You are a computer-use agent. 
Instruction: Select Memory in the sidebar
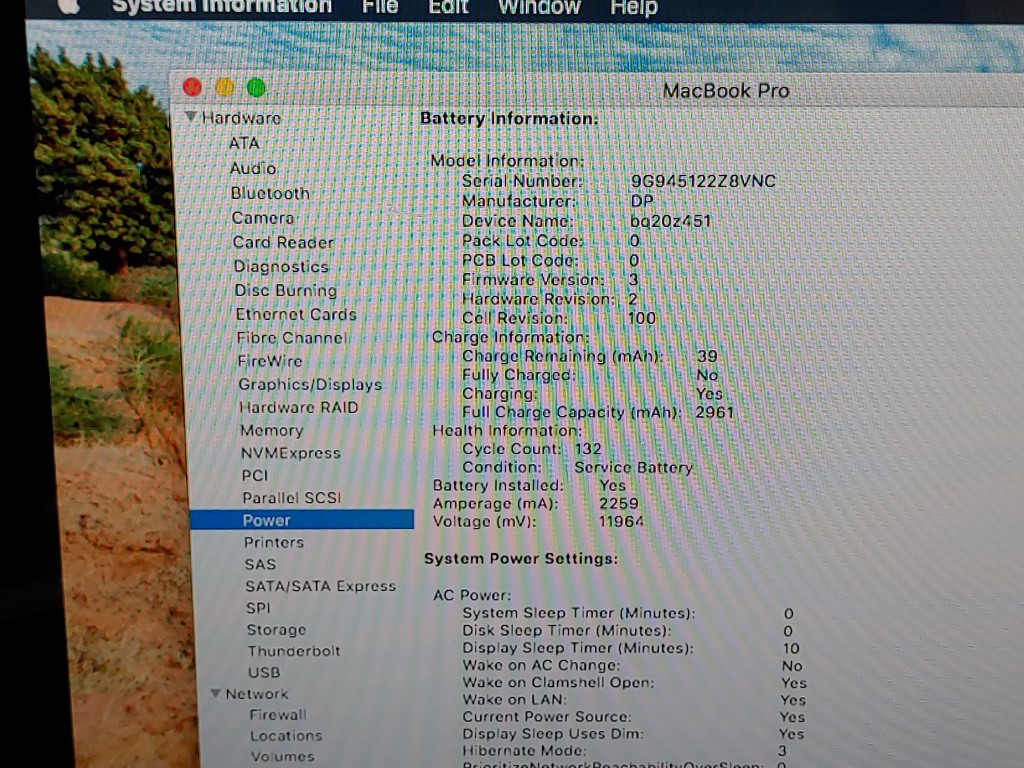(272, 430)
